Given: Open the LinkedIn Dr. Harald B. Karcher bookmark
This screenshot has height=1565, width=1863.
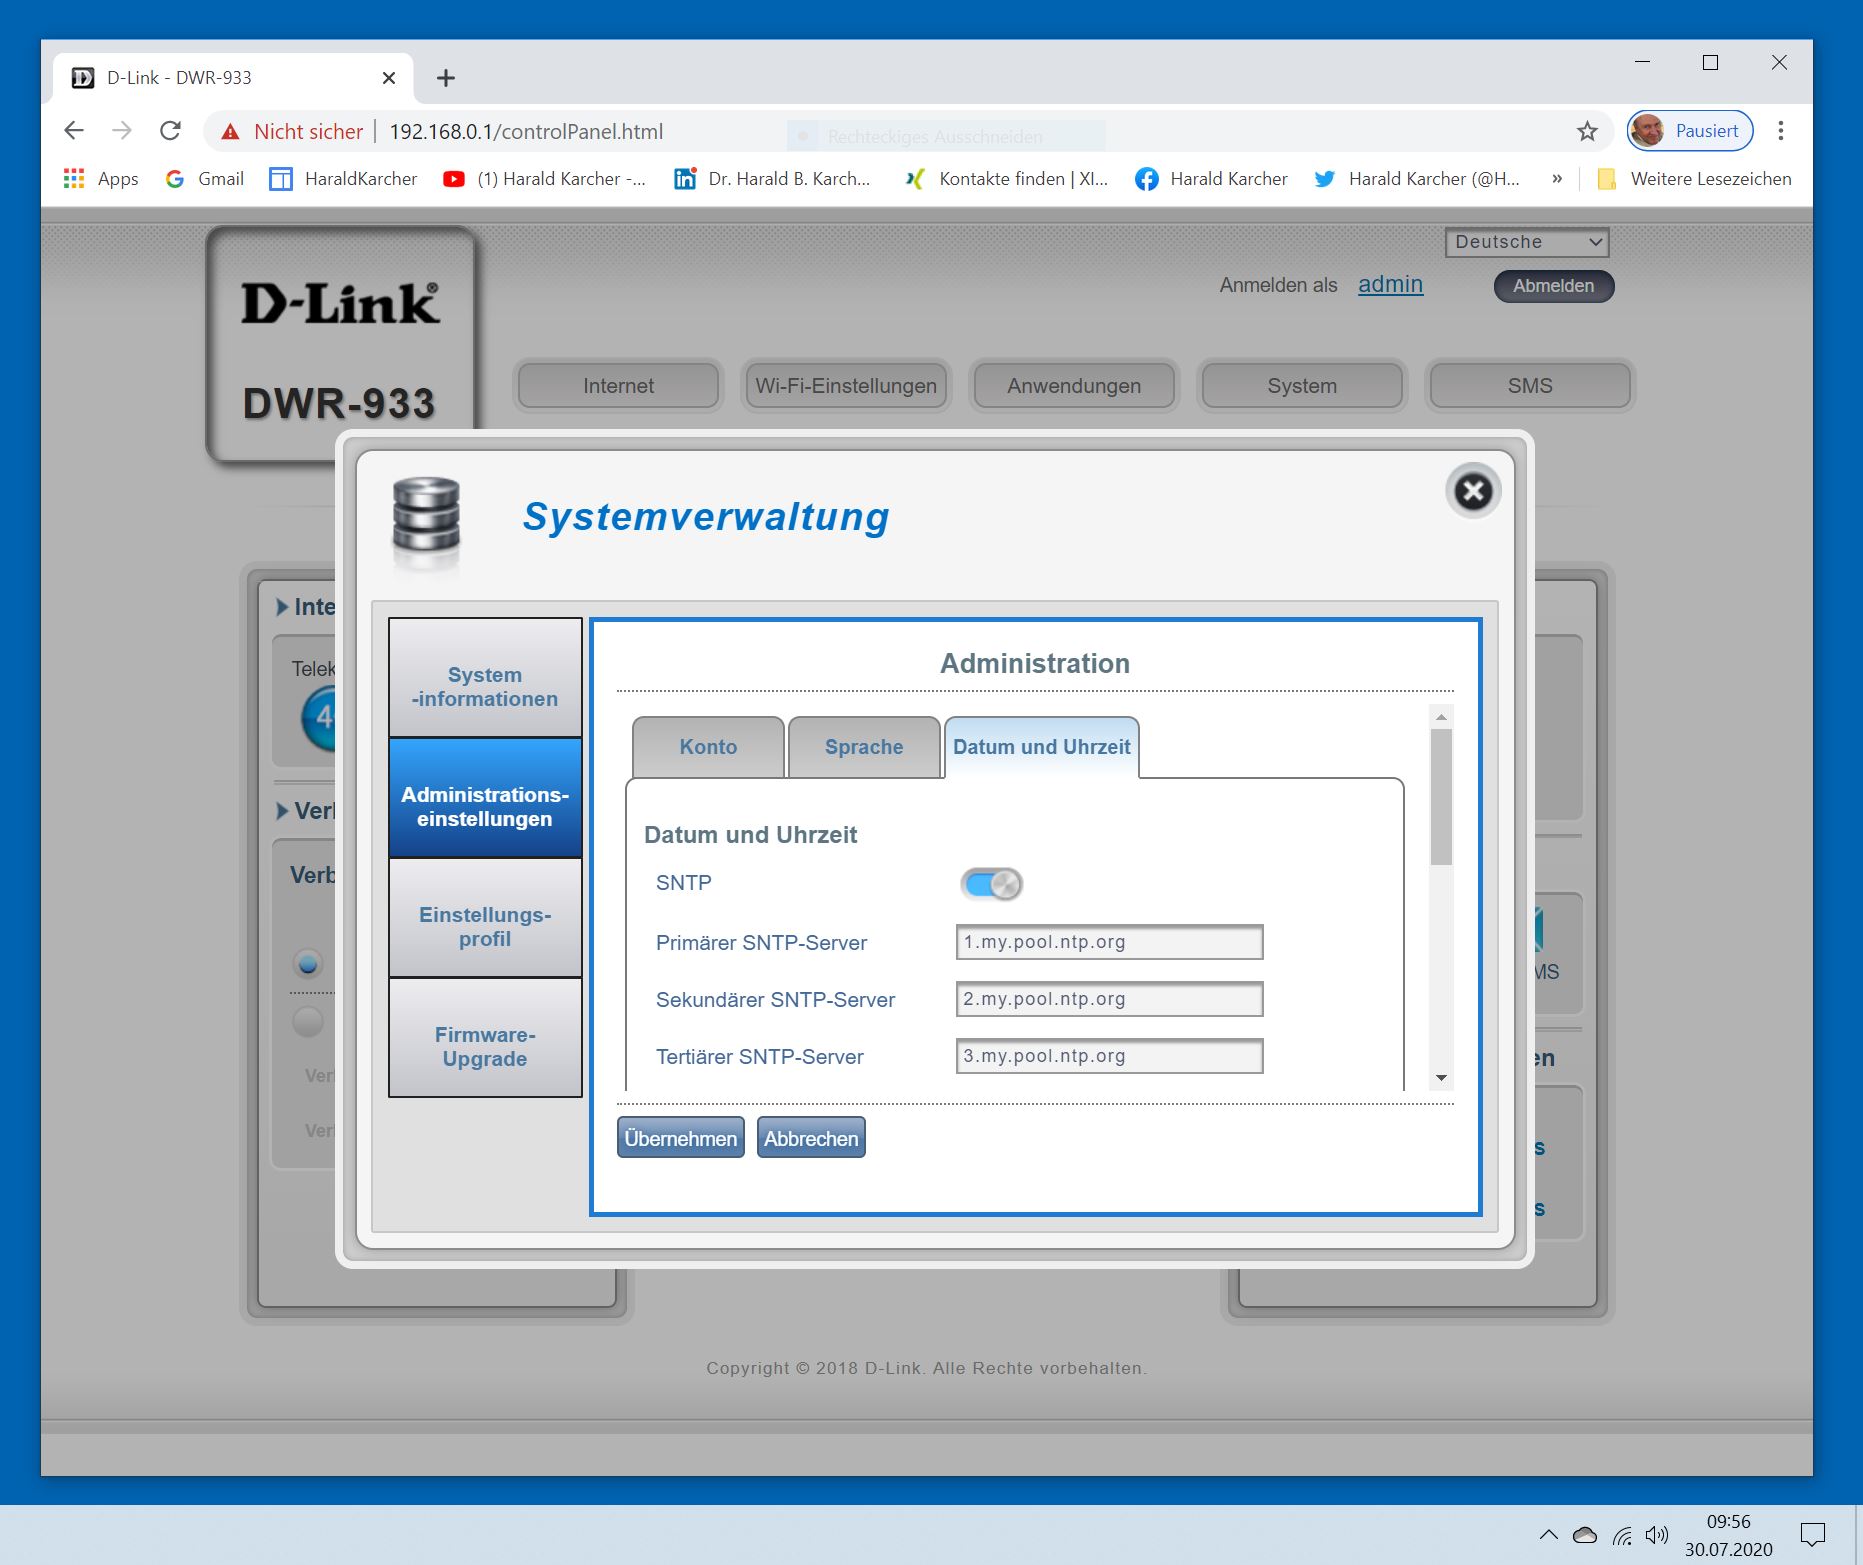Looking at the screenshot, I should tap(773, 179).
